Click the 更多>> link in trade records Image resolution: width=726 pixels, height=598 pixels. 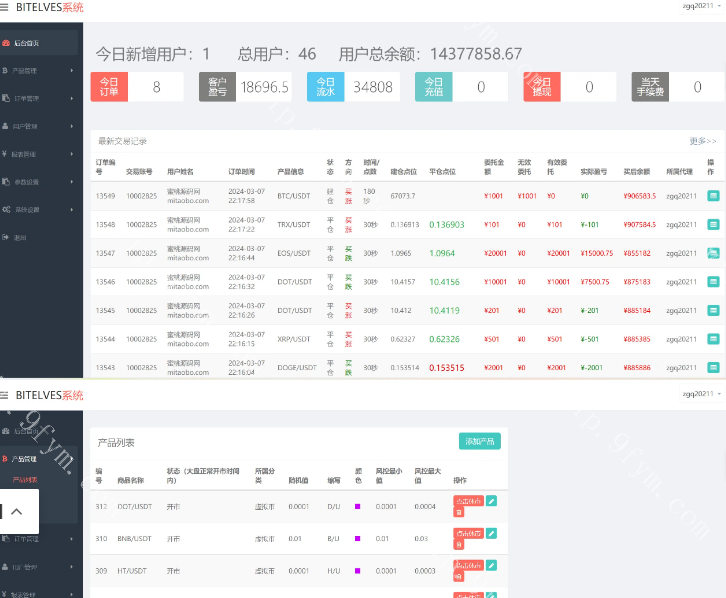[x=703, y=141]
